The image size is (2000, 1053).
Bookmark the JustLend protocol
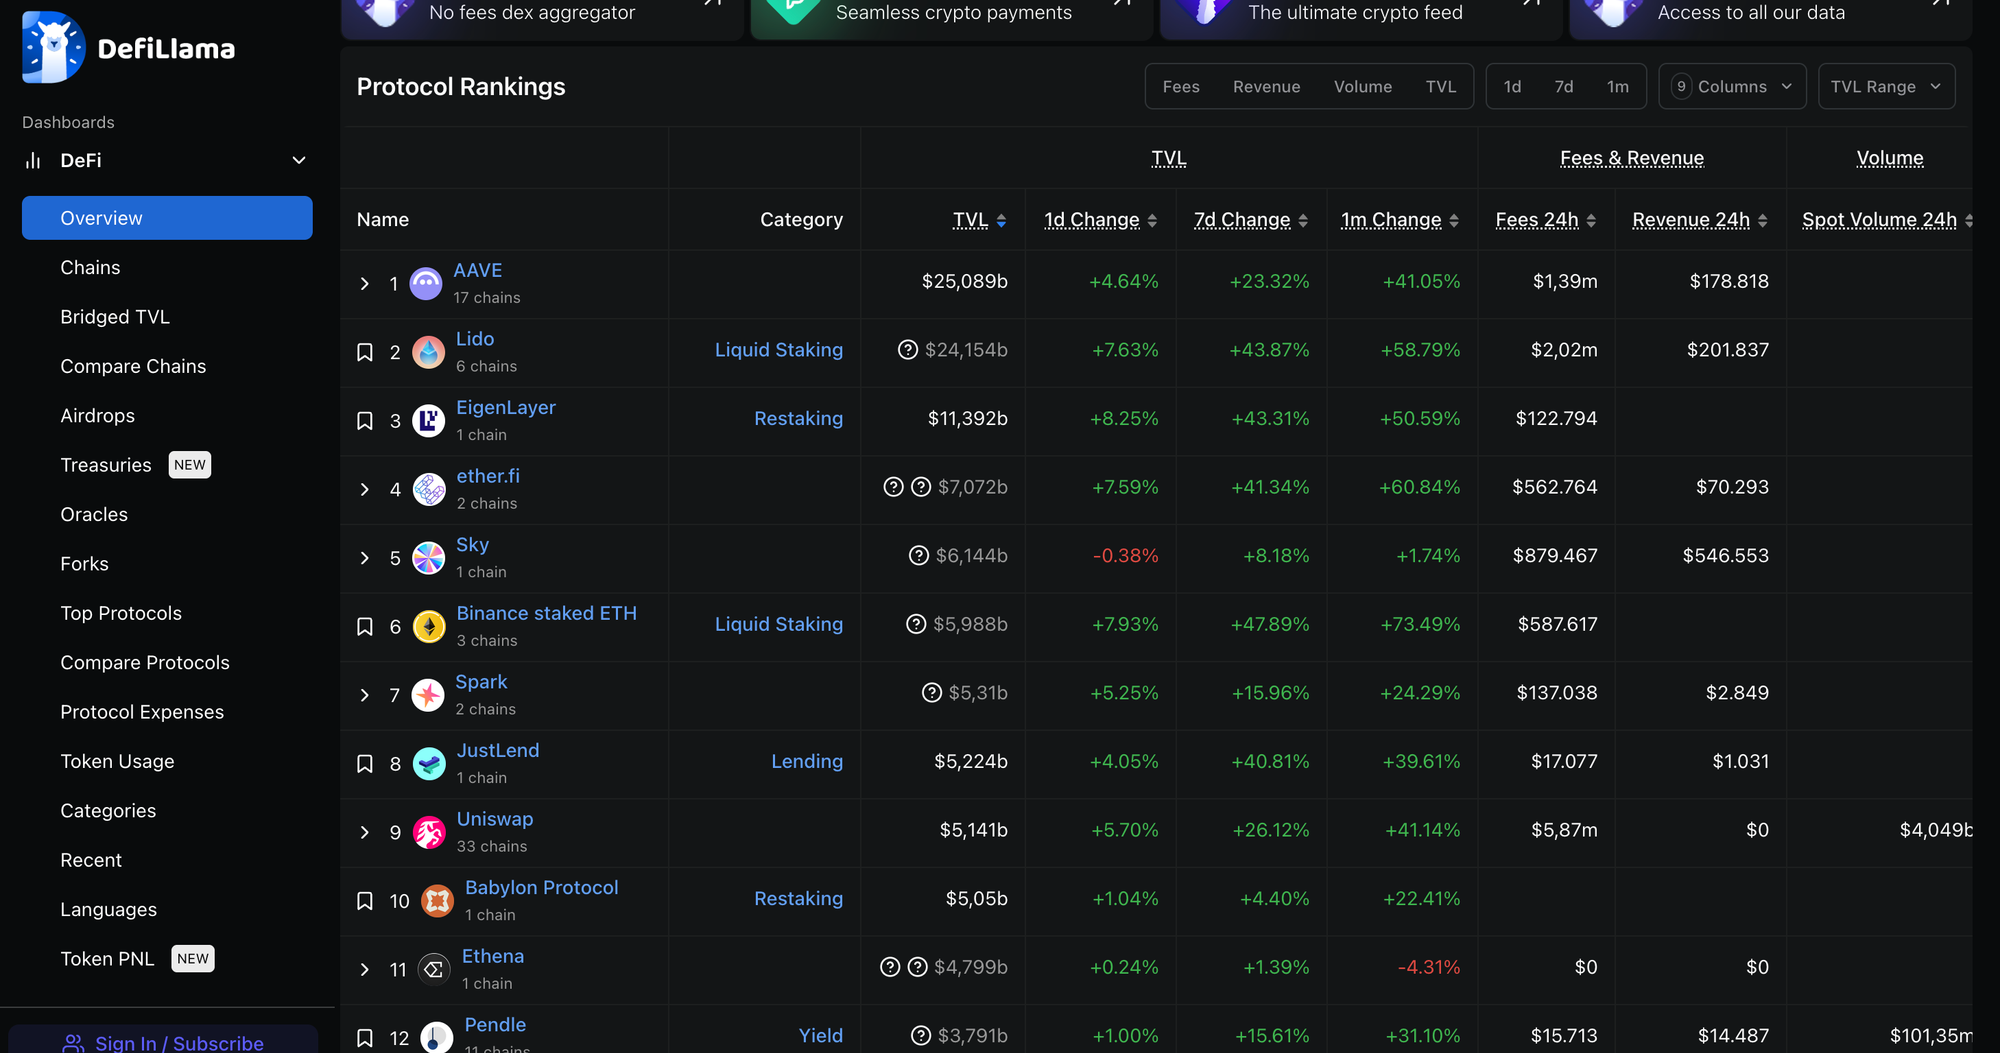[365, 764]
